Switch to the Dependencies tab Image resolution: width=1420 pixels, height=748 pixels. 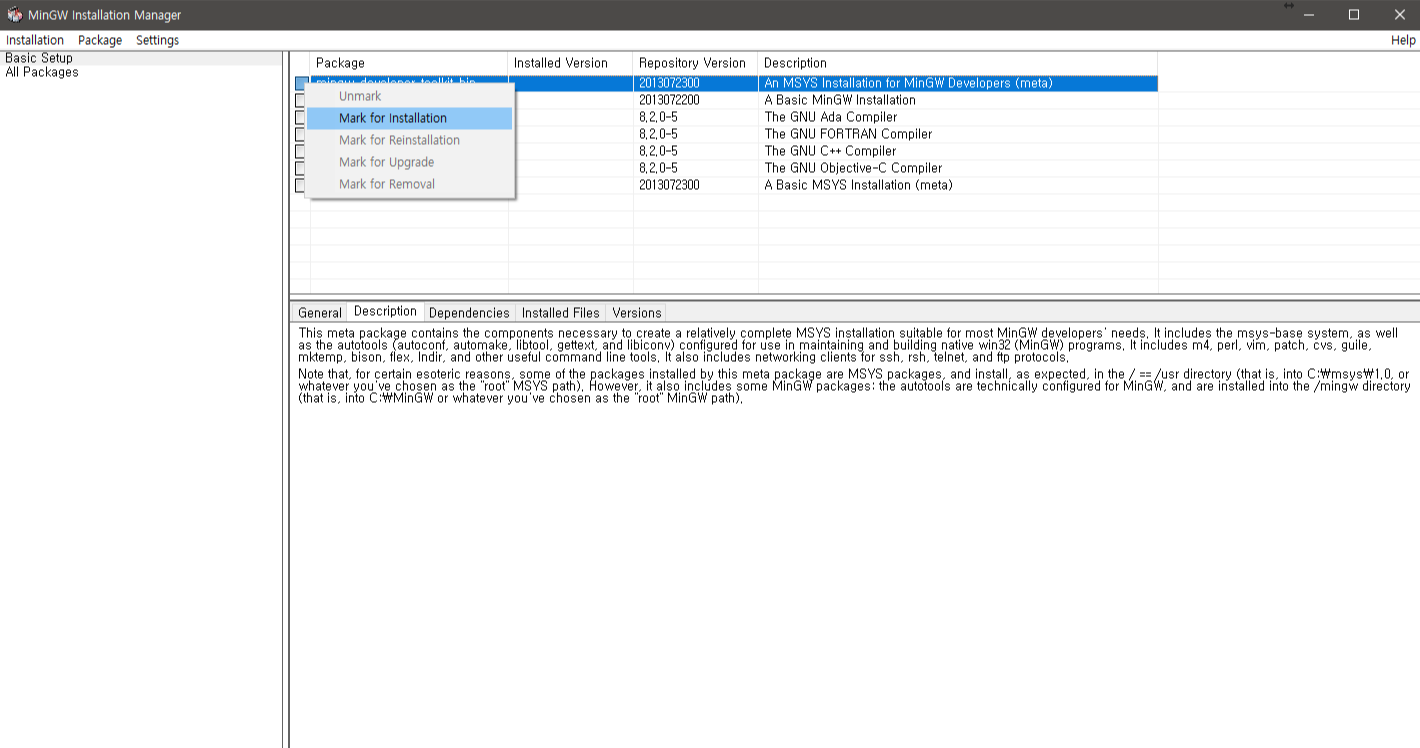tap(469, 313)
